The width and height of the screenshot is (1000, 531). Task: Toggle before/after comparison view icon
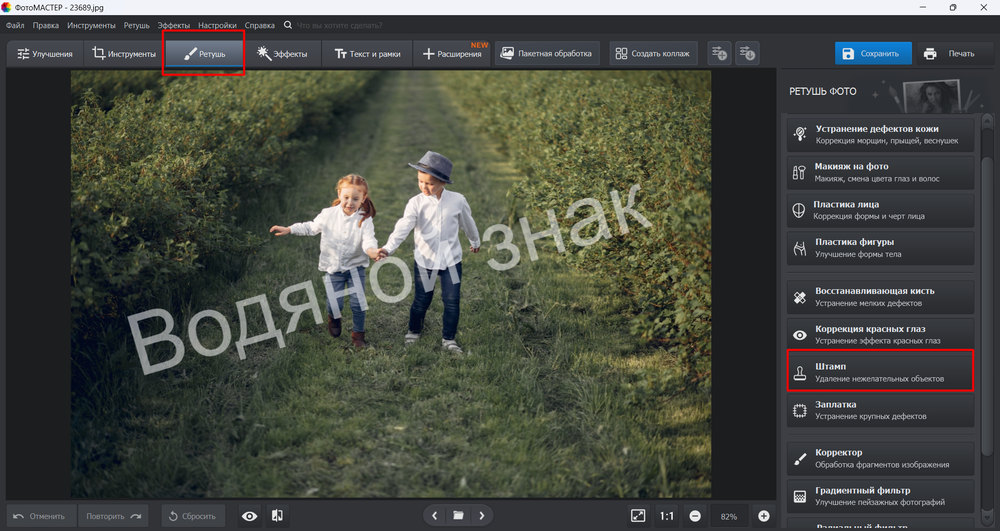277,516
